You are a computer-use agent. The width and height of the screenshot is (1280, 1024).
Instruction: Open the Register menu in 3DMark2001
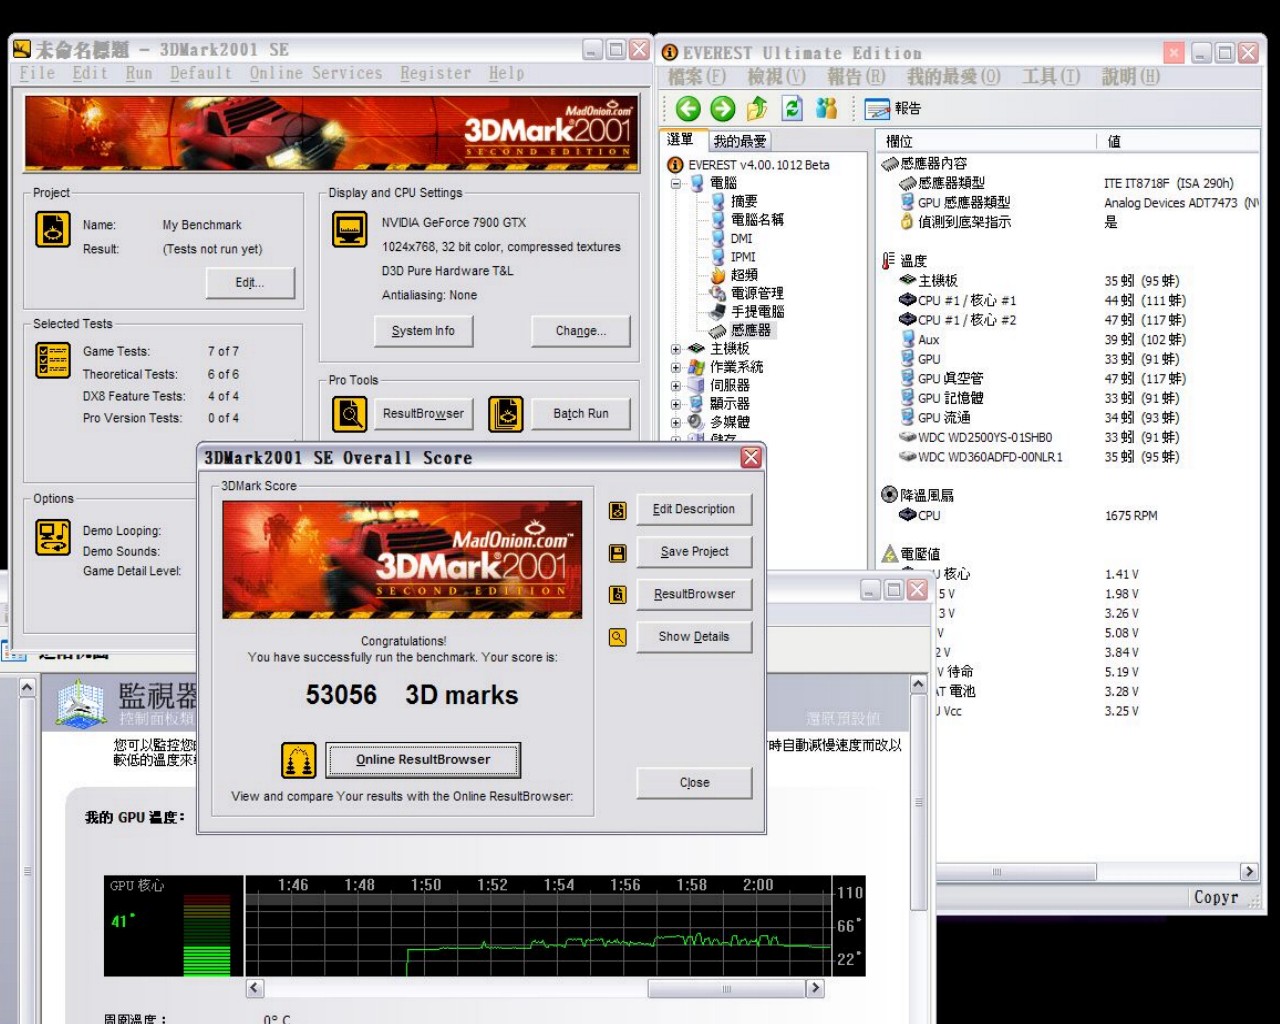click(x=436, y=73)
